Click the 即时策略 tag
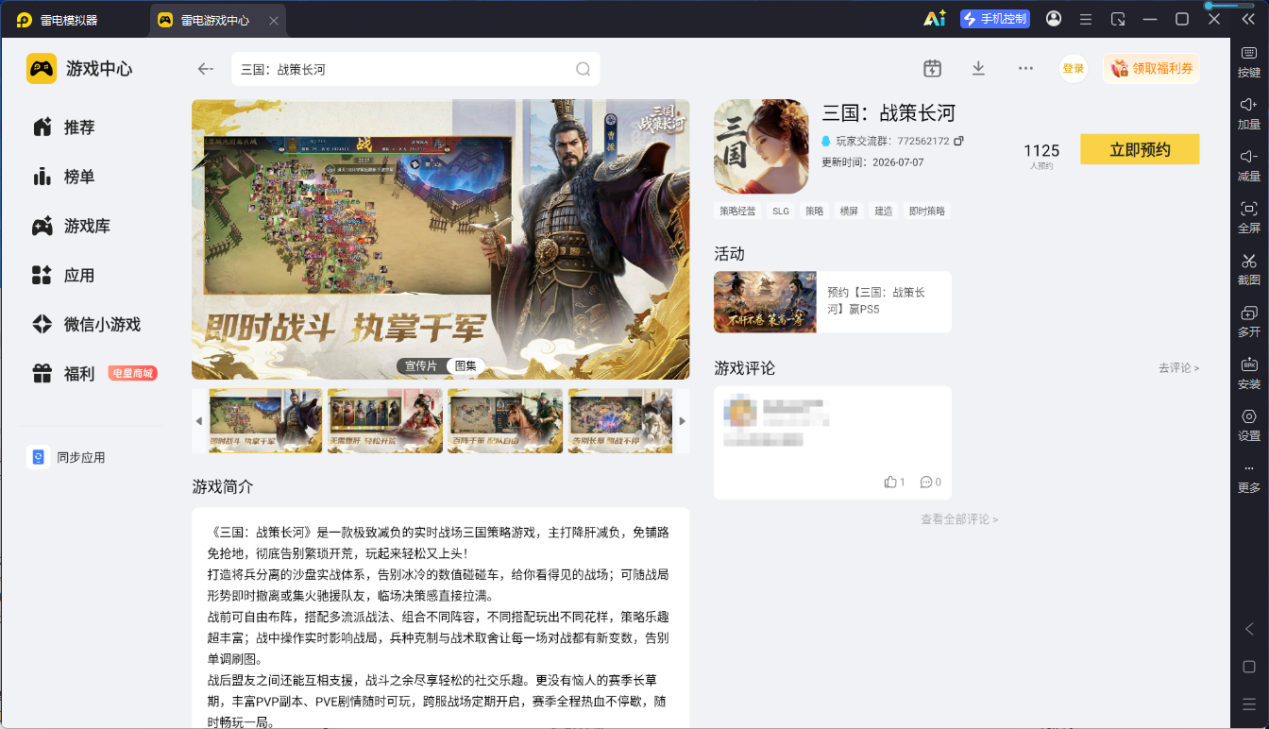Image resolution: width=1269 pixels, height=729 pixels. 926,211
